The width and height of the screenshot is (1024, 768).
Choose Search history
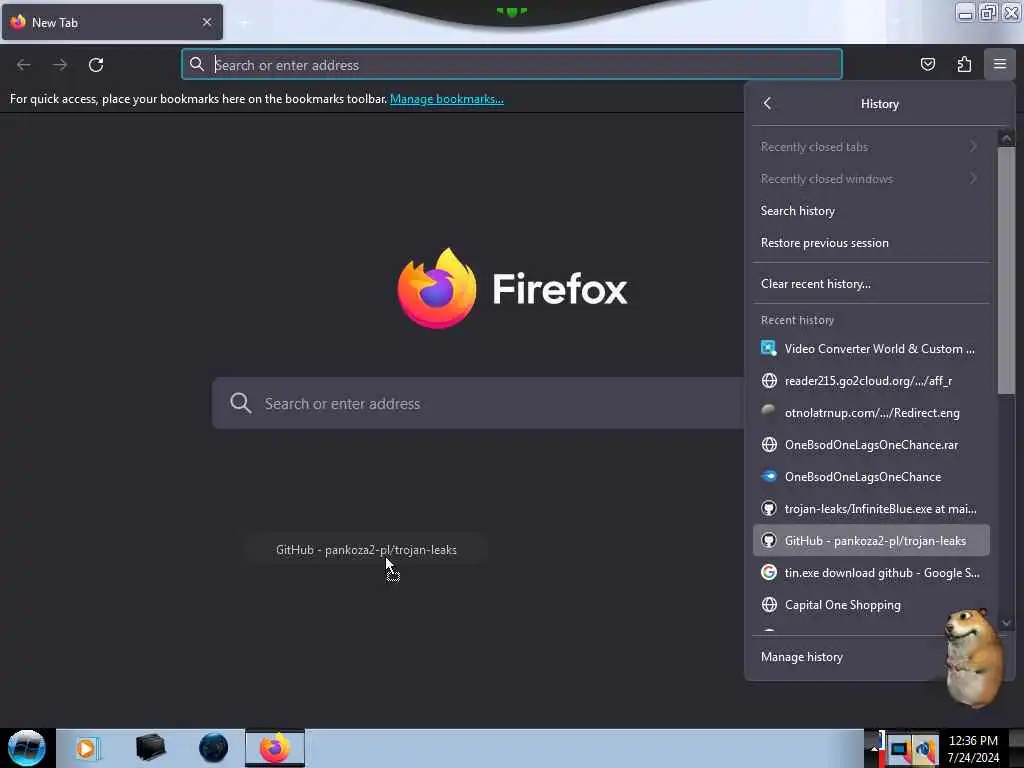pos(871,210)
